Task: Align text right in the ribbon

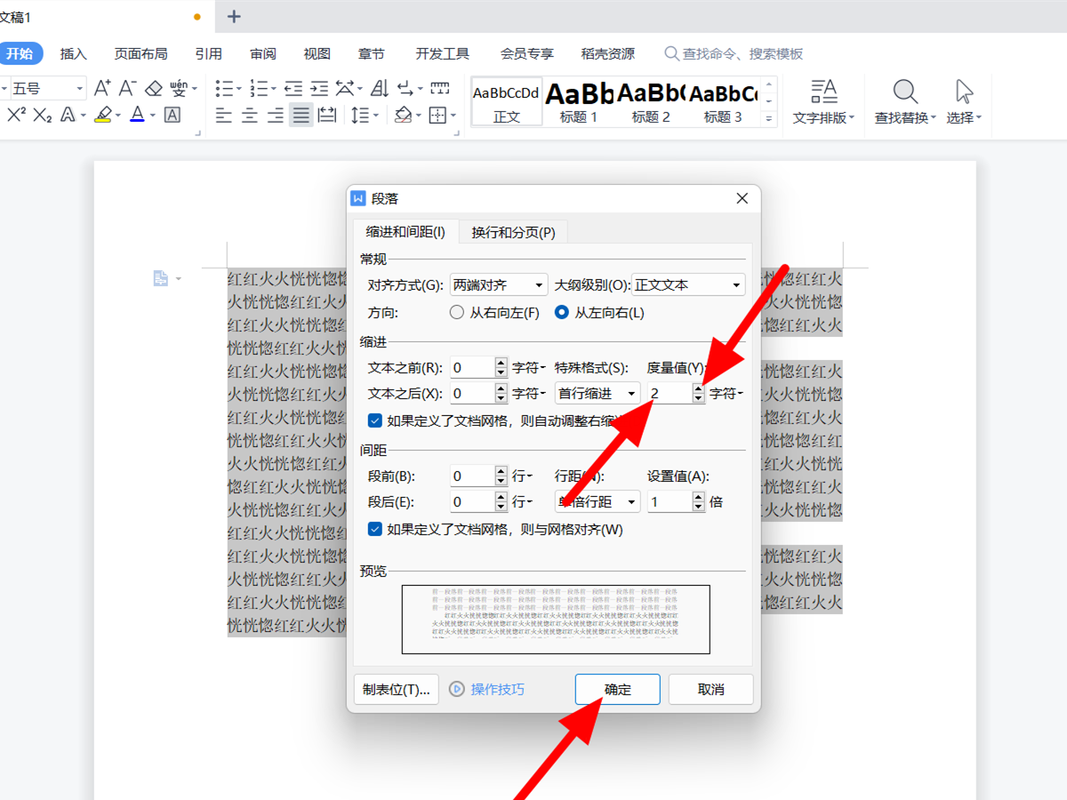Action: click(276, 116)
